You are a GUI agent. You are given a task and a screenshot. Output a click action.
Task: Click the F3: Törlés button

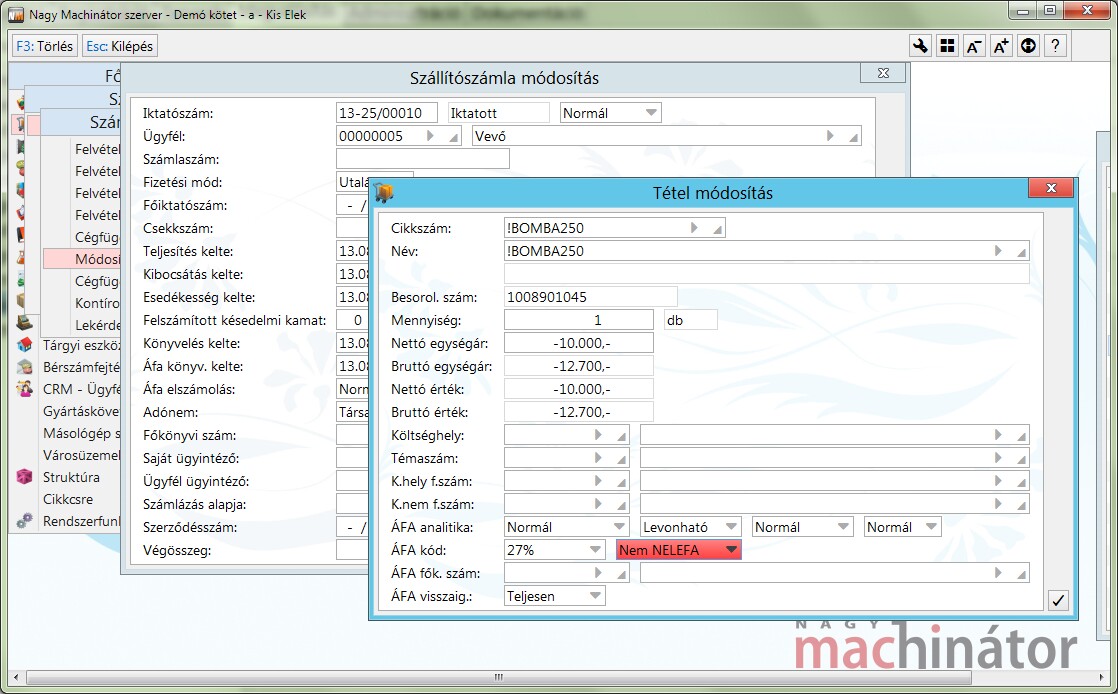[44, 46]
